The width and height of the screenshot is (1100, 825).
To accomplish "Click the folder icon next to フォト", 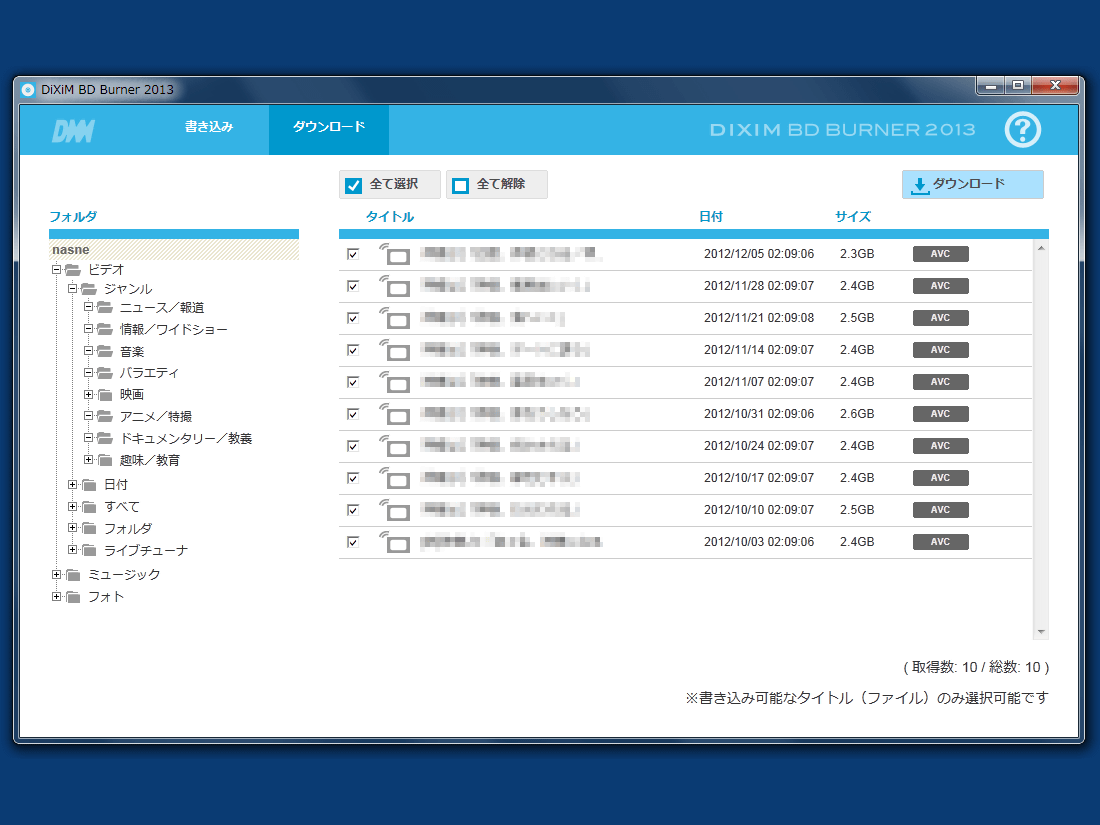I will pyautogui.click(x=73, y=597).
